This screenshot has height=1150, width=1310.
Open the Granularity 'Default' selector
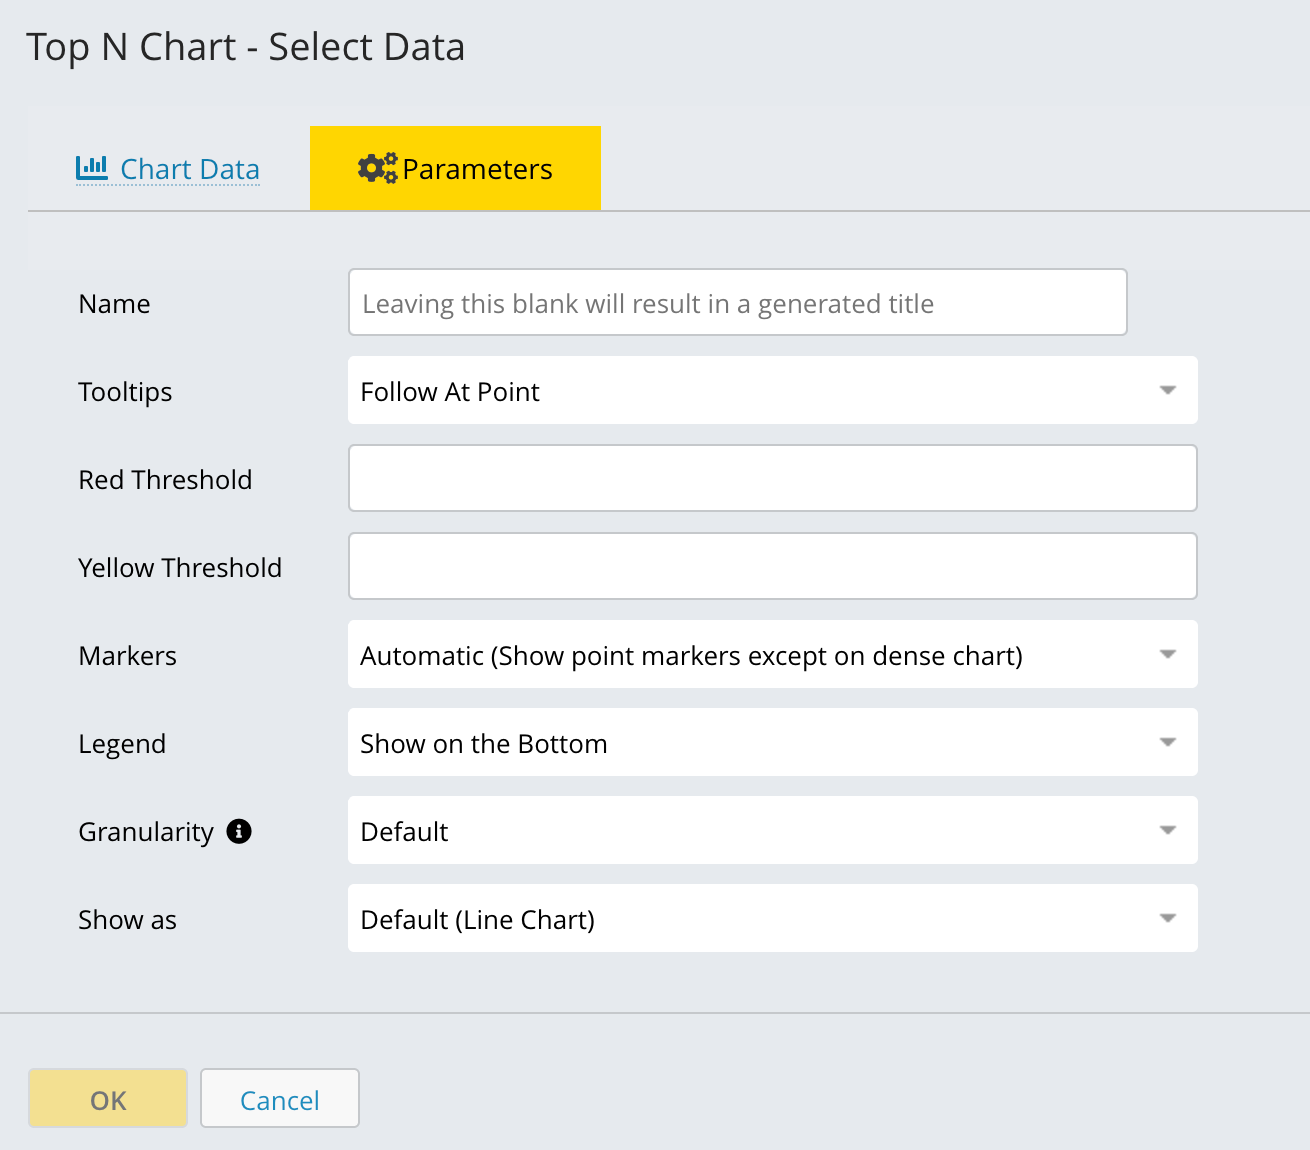coord(750,831)
